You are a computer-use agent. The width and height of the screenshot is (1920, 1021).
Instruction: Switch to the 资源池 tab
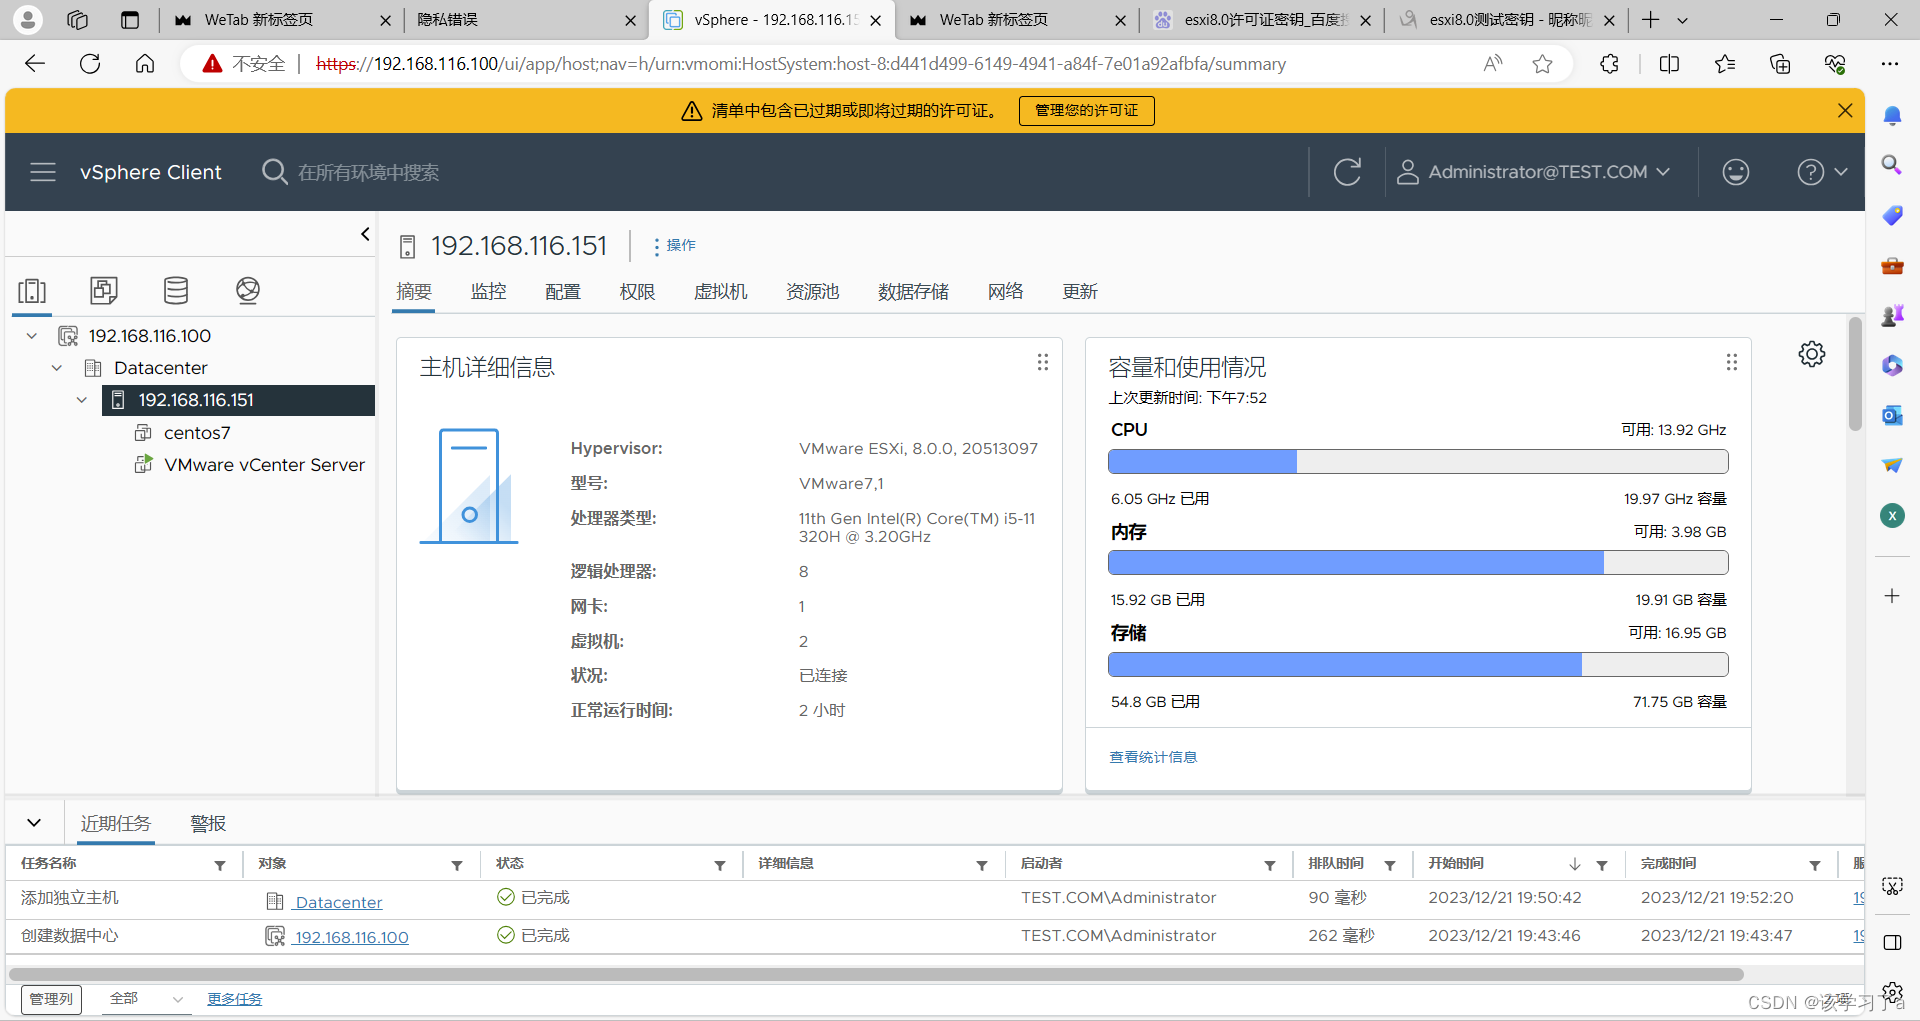click(x=813, y=292)
